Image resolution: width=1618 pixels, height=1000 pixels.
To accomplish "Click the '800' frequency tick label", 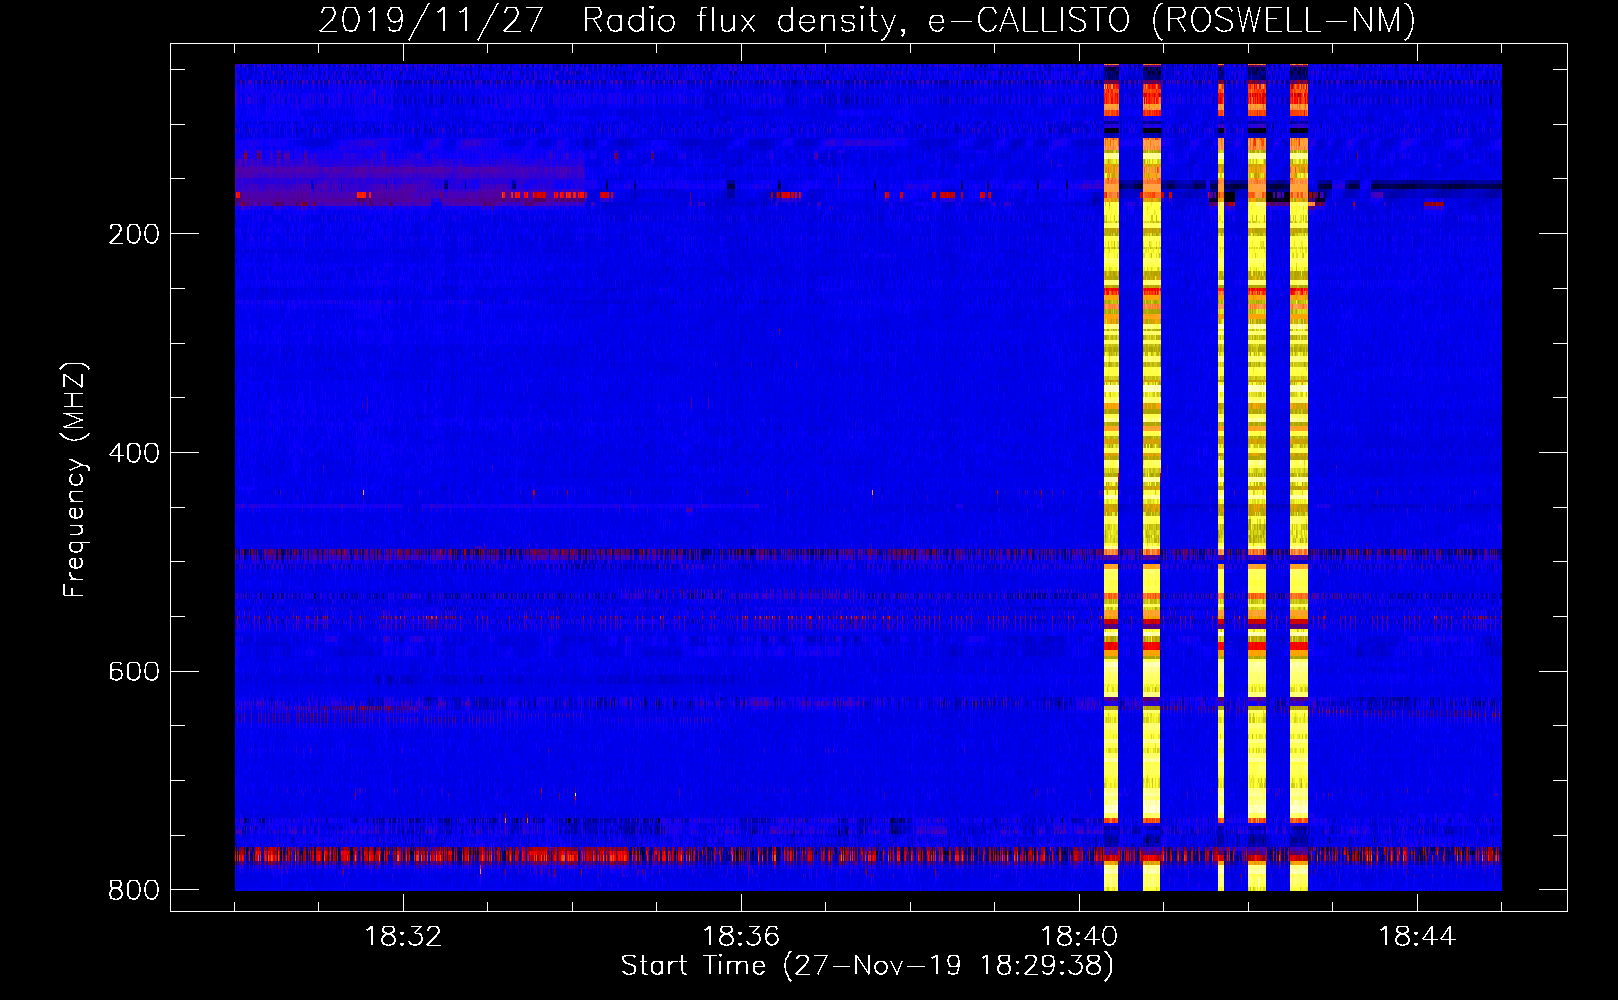I will coord(134,890).
